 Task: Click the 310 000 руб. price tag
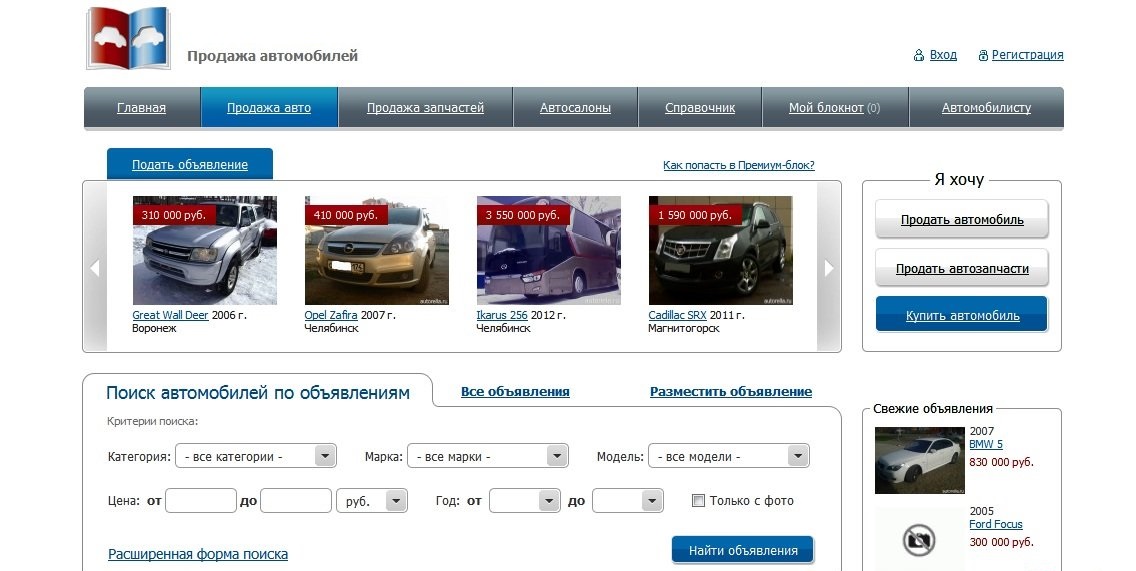pyautogui.click(x=174, y=215)
